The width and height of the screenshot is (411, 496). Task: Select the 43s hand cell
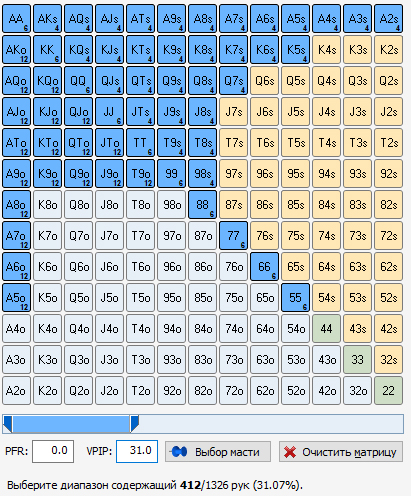[x=357, y=329]
